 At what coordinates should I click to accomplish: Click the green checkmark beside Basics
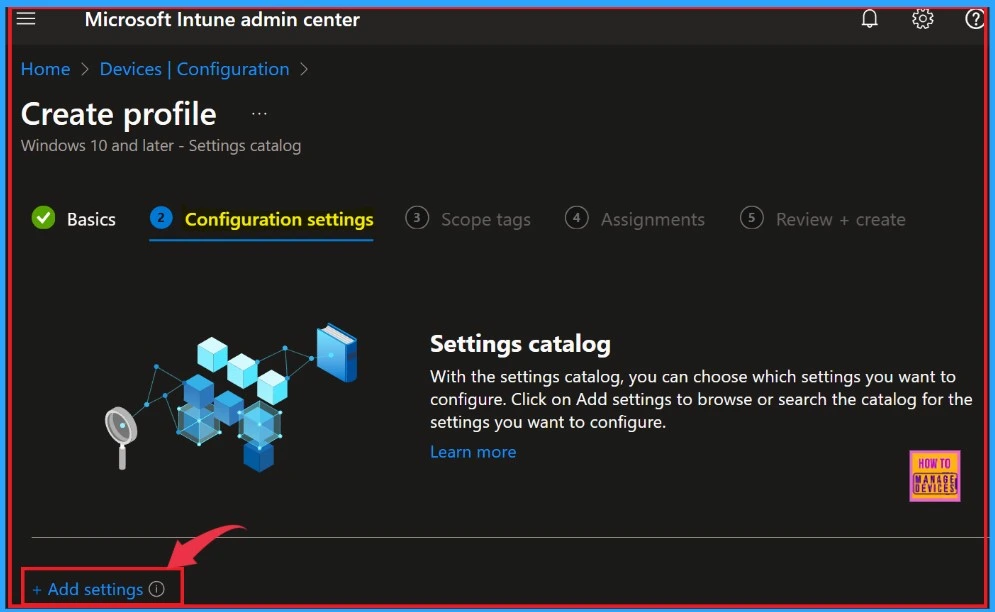pos(43,218)
